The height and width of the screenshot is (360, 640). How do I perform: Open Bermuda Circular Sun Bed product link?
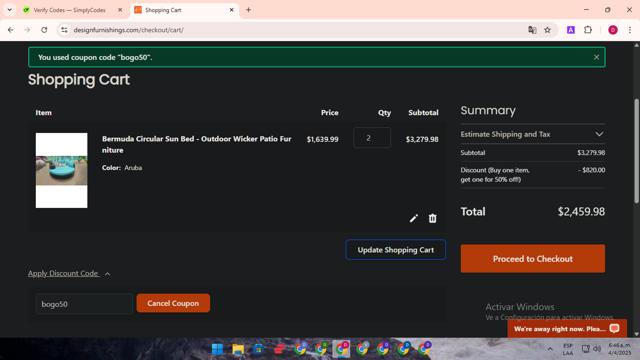point(196,144)
